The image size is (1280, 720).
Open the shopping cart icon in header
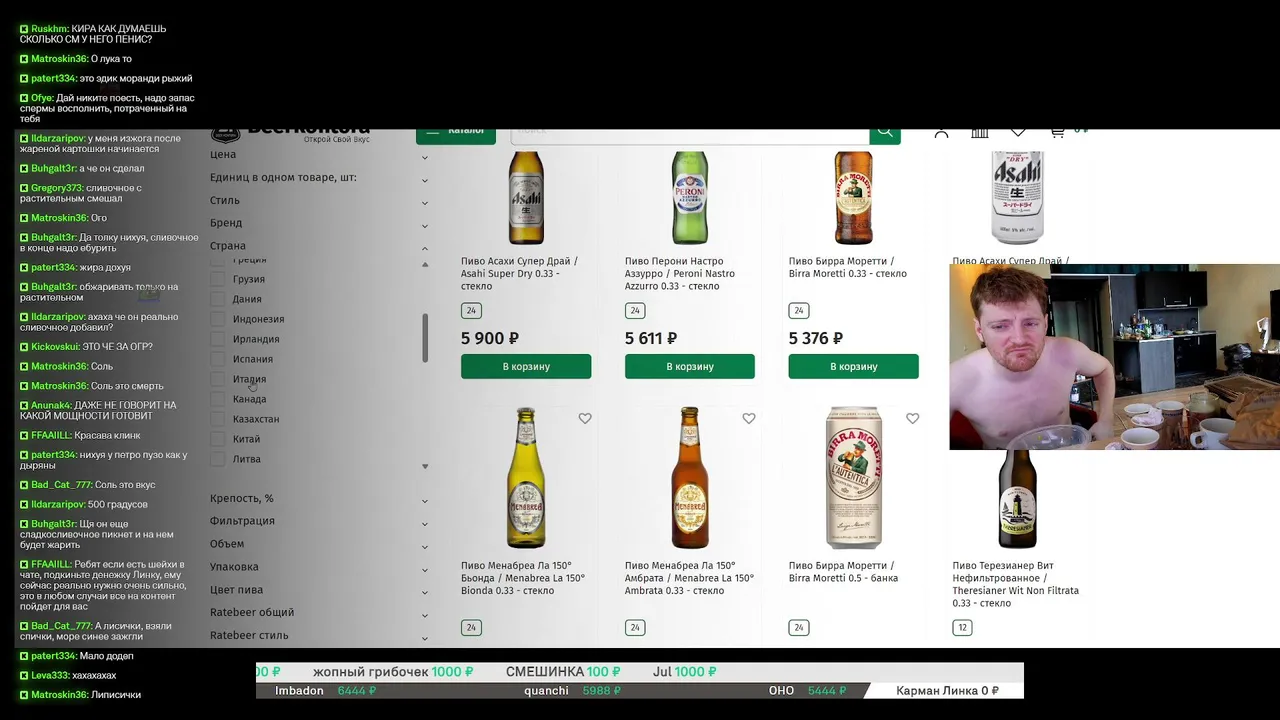(x=1057, y=133)
